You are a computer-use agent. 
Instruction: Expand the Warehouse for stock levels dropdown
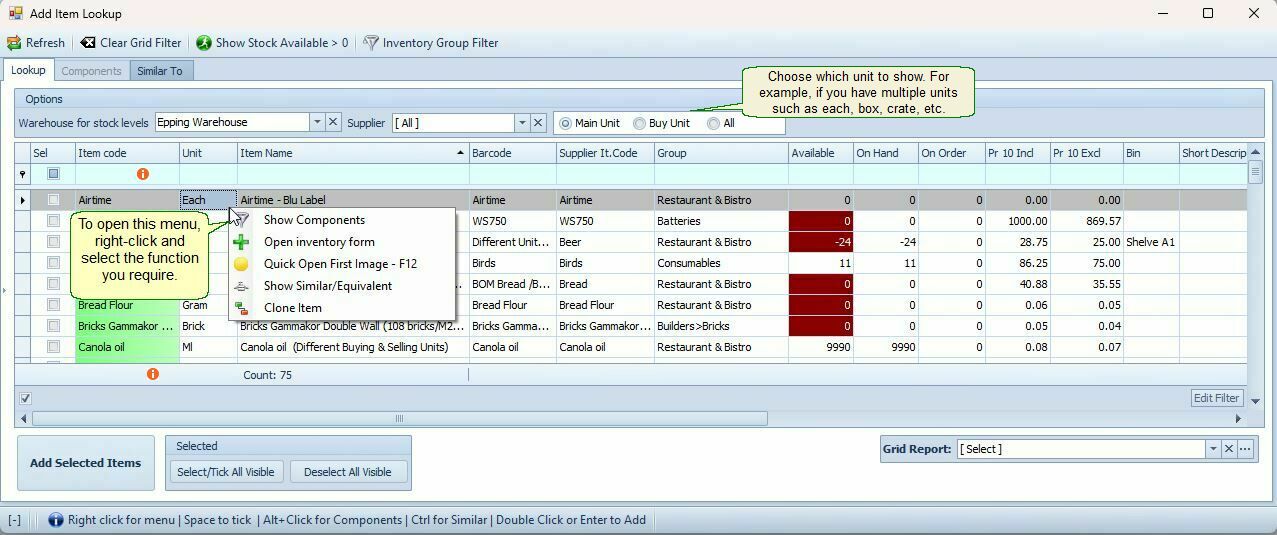[x=317, y=122]
